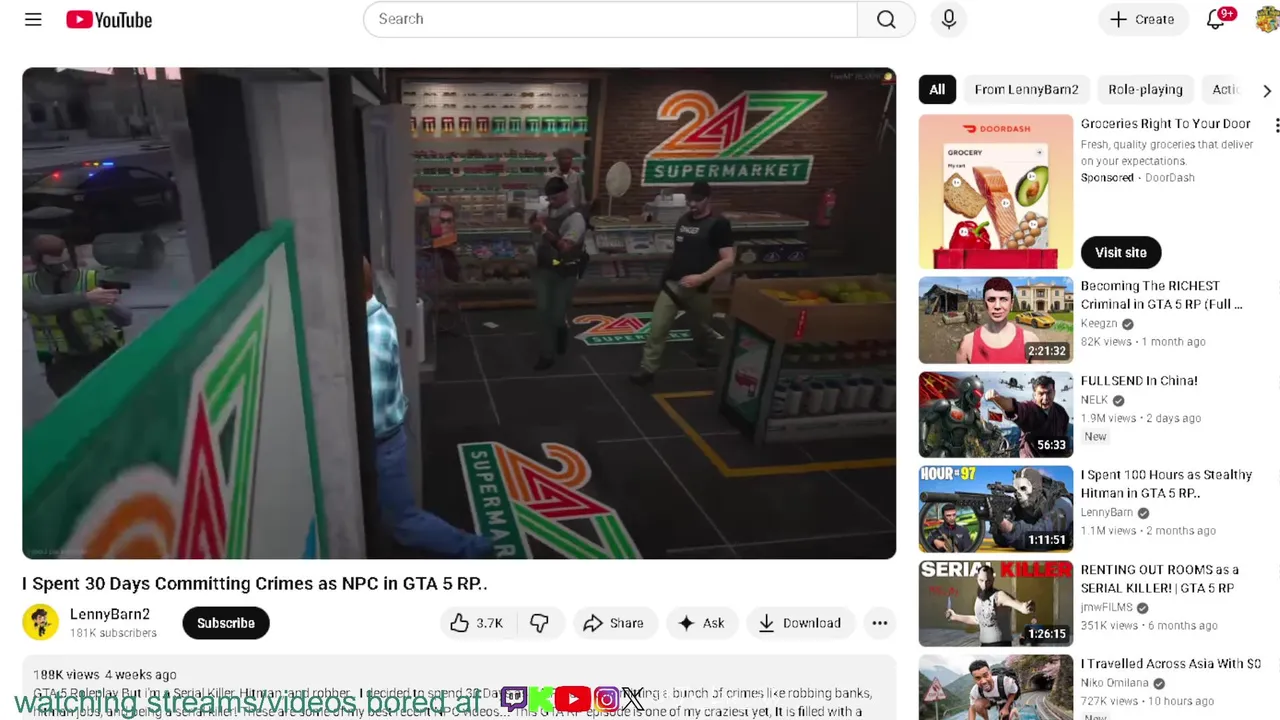This screenshot has height=720, width=1280.
Task: Open 'FULLSEND In China!' title
Action: click(x=1139, y=381)
